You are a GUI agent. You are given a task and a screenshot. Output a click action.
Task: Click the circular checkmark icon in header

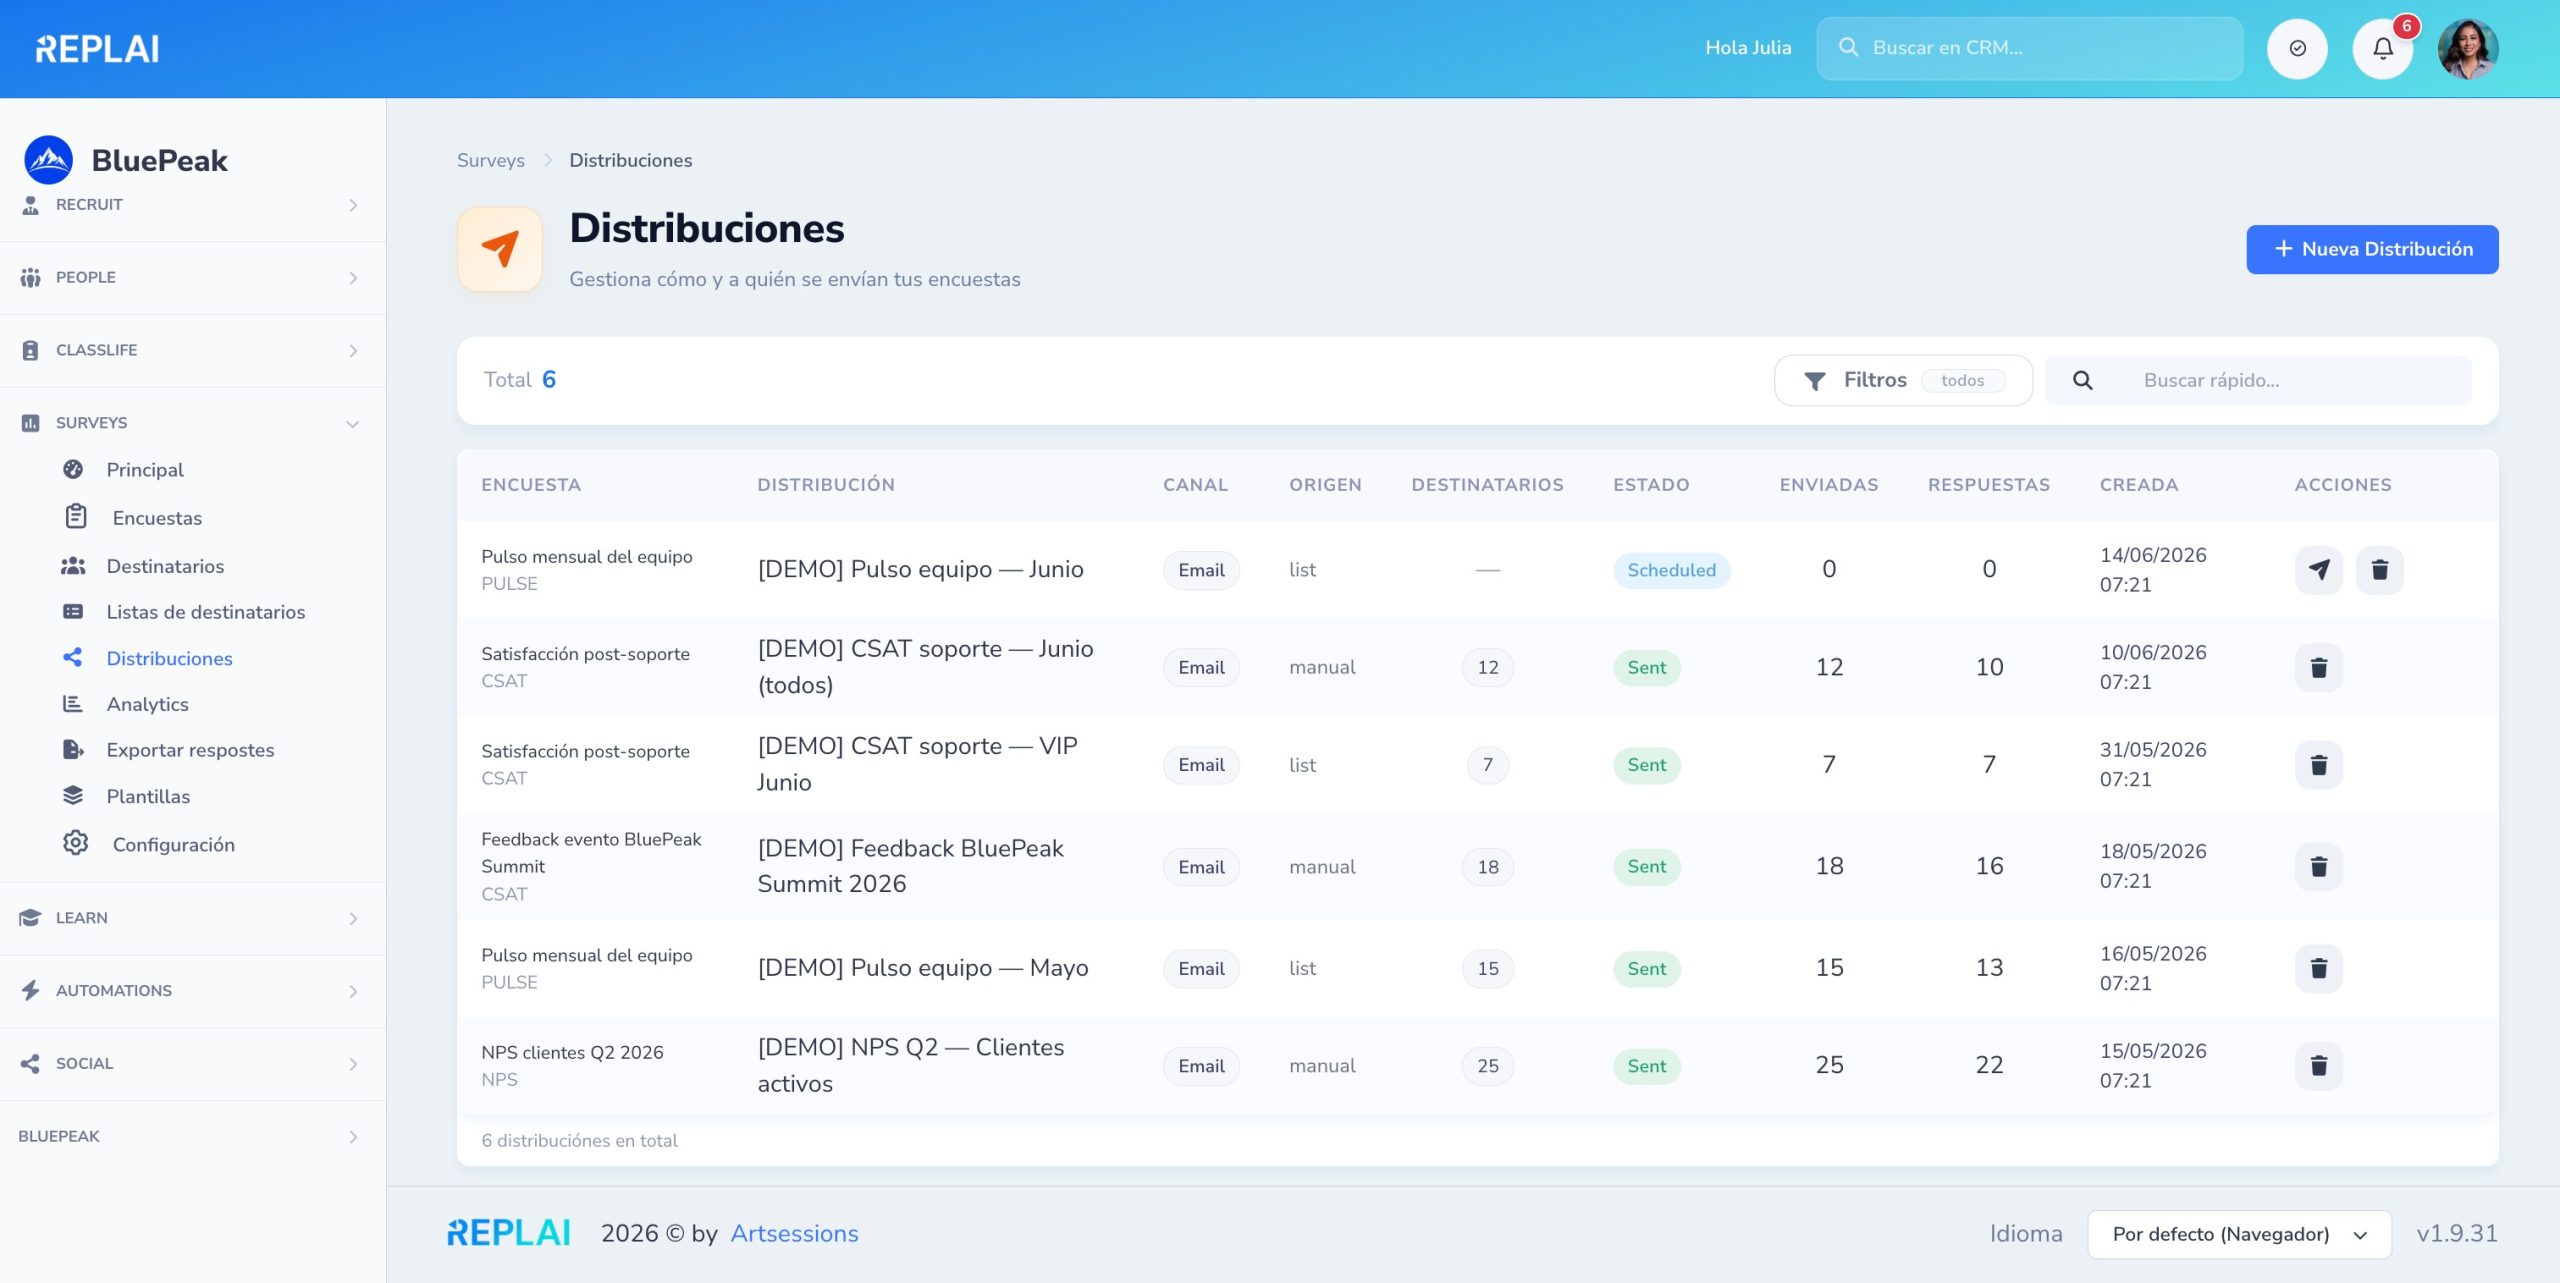tap(2297, 48)
